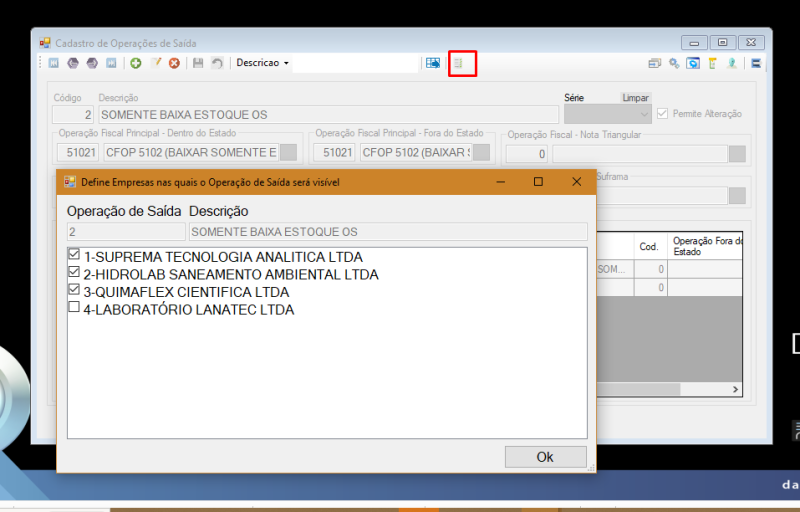Click Nota Triangular code field 0
The width and height of the screenshot is (800, 512).
coord(527,154)
